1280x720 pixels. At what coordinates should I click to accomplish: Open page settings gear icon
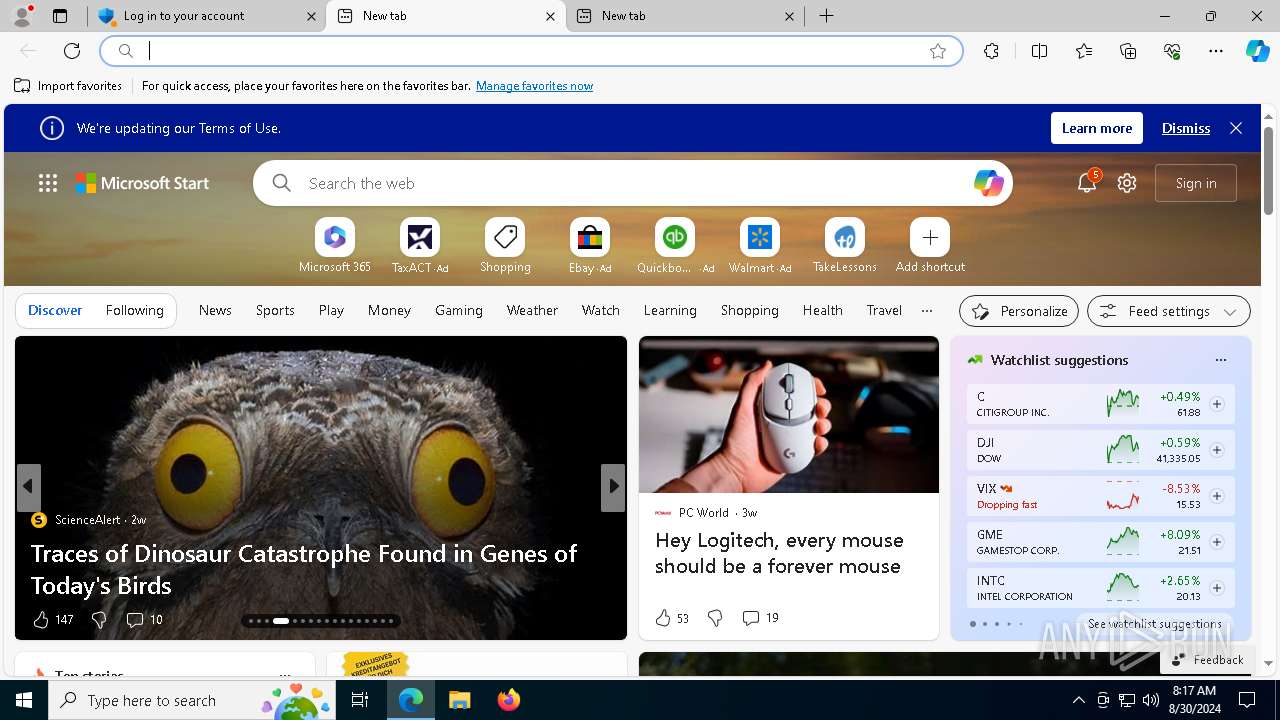tap(1127, 183)
